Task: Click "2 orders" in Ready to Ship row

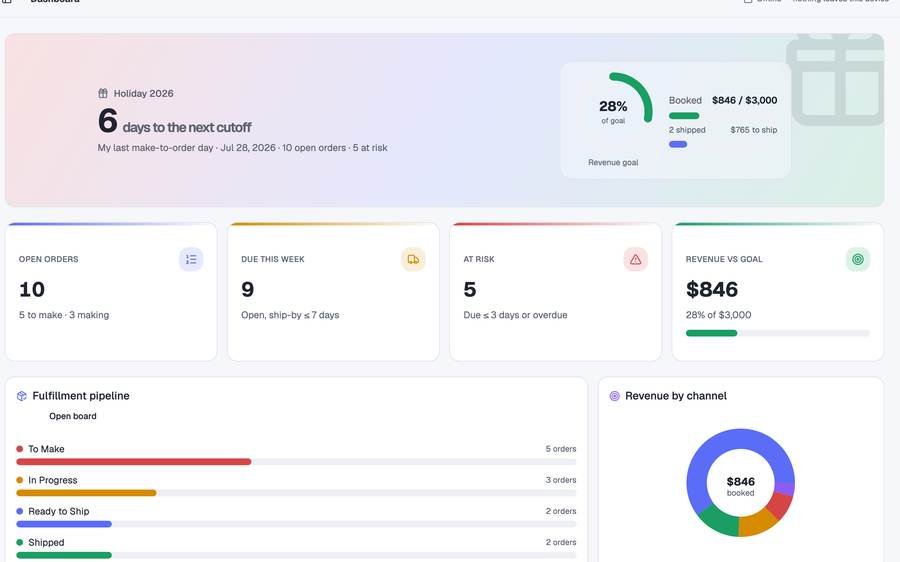Action: pos(561,511)
